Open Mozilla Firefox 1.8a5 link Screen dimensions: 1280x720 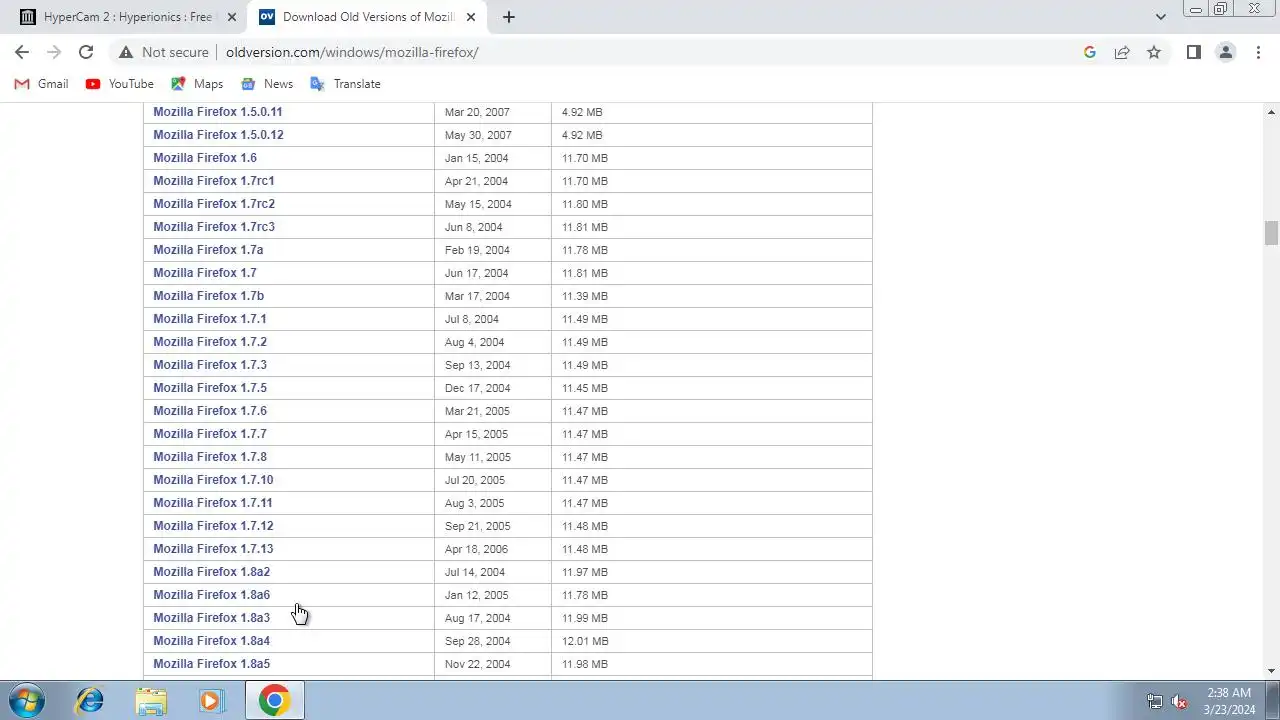pos(212,664)
